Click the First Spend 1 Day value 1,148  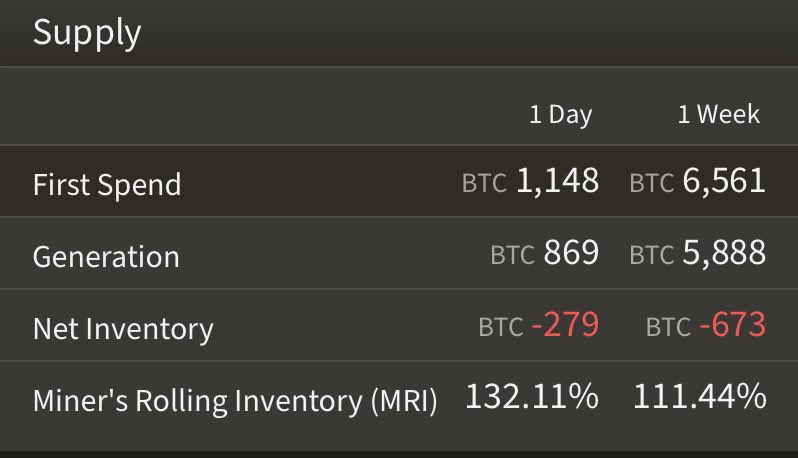[x=557, y=181]
